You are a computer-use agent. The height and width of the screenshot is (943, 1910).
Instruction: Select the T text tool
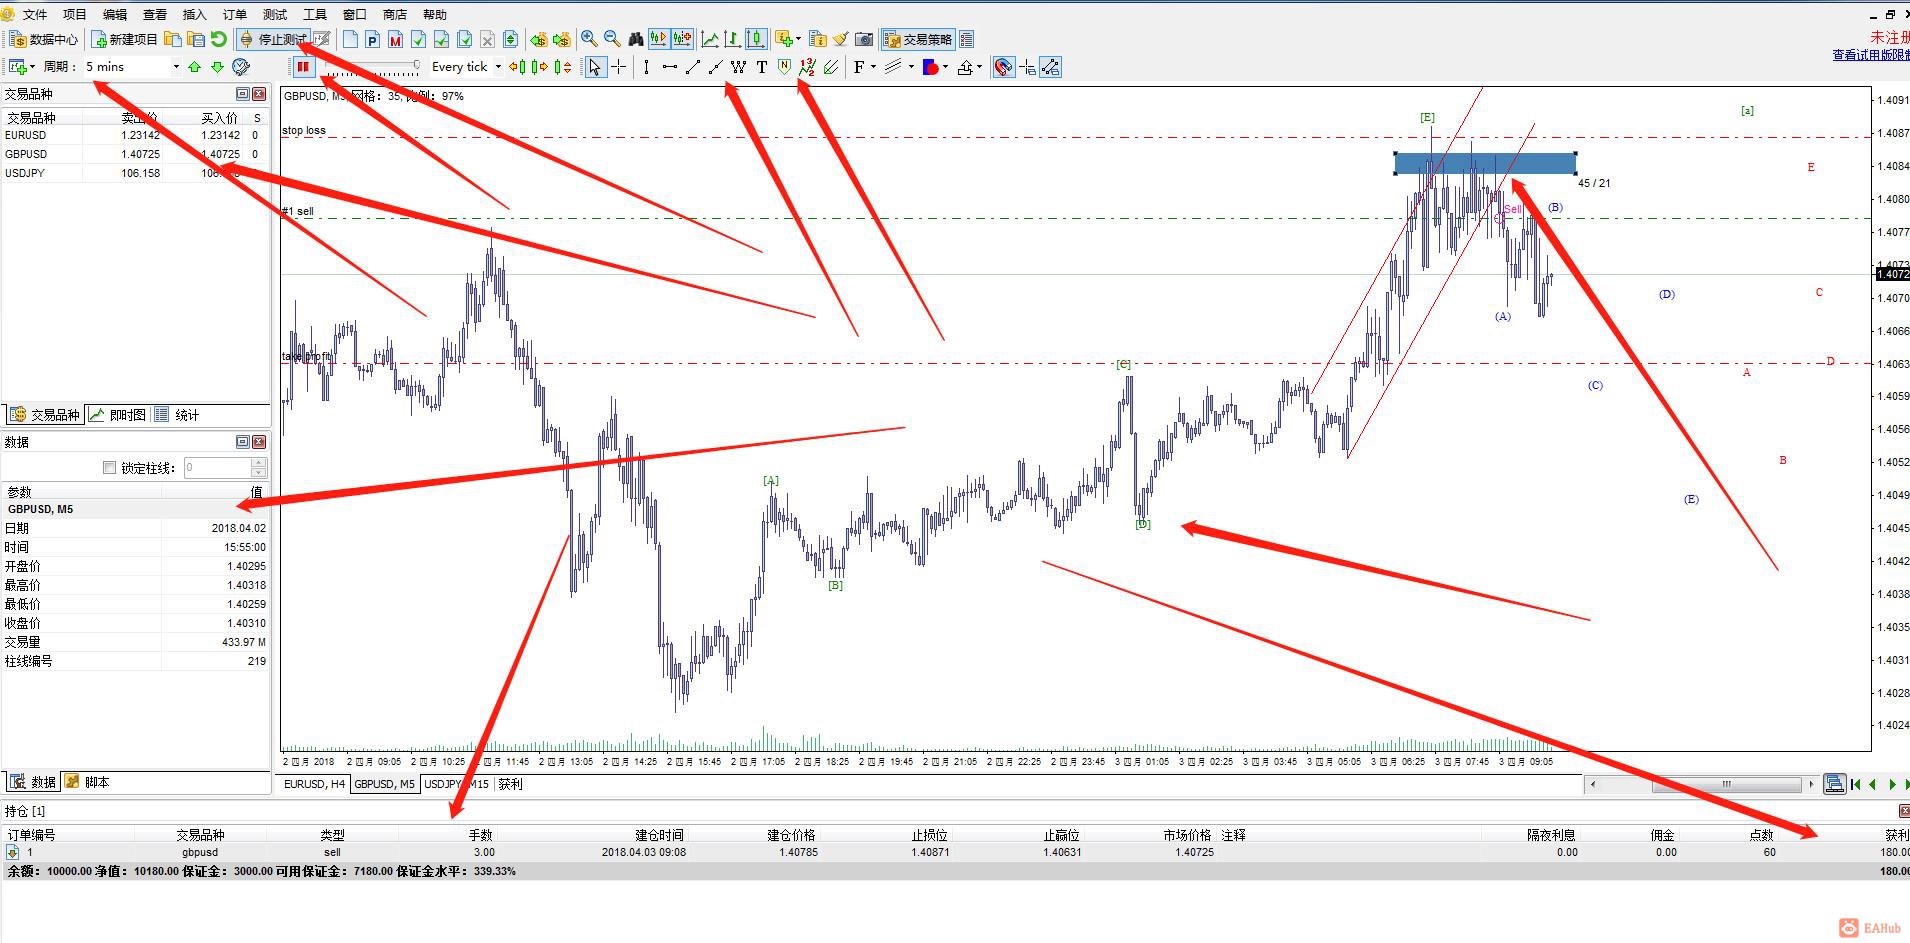762,67
